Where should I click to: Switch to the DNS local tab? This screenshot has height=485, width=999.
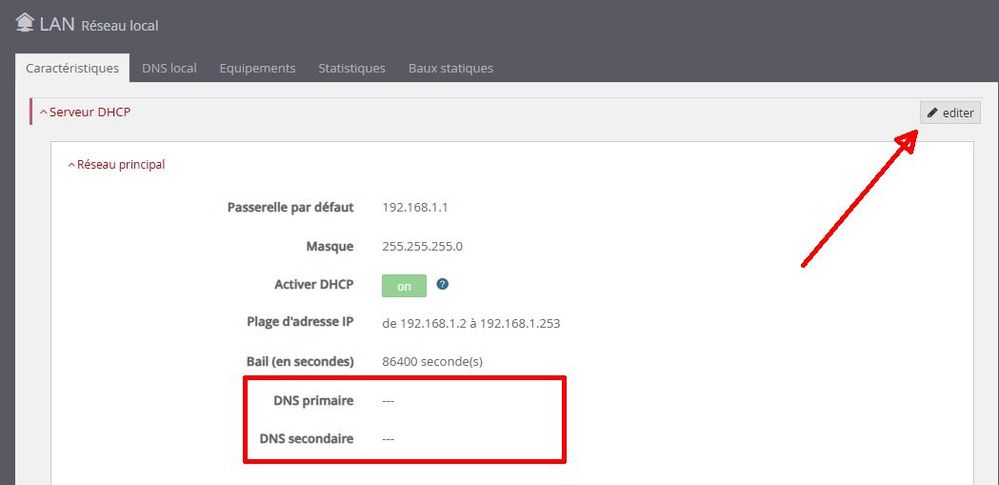(x=169, y=68)
